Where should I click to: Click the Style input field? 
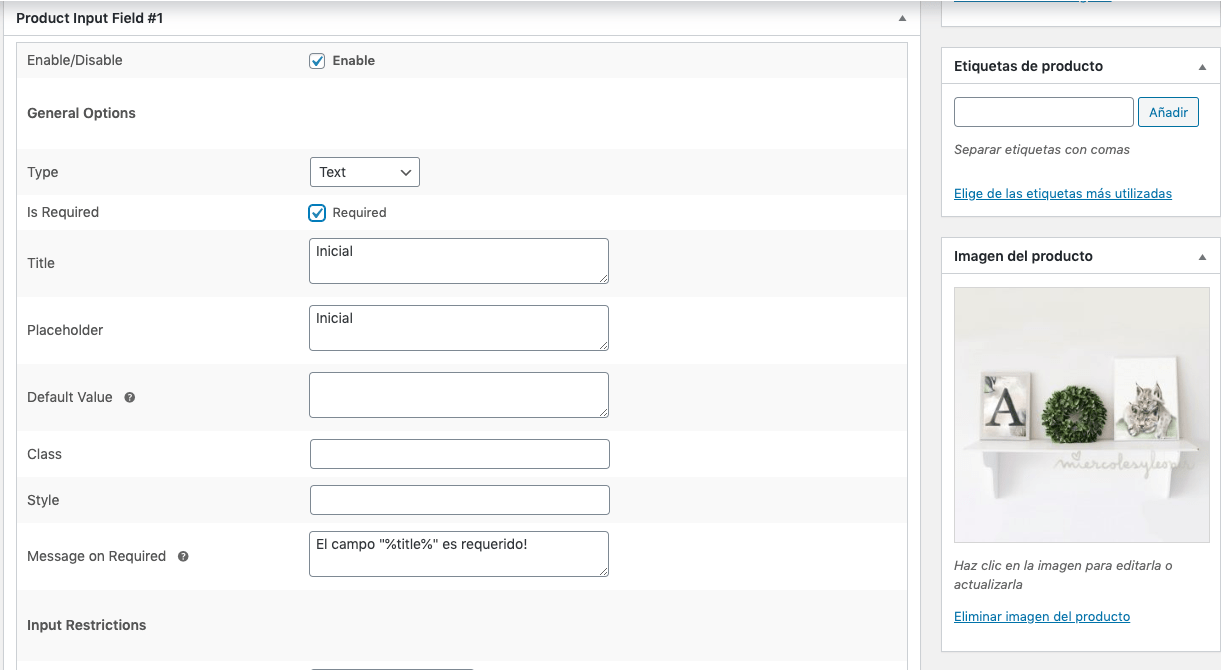tap(460, 500)
